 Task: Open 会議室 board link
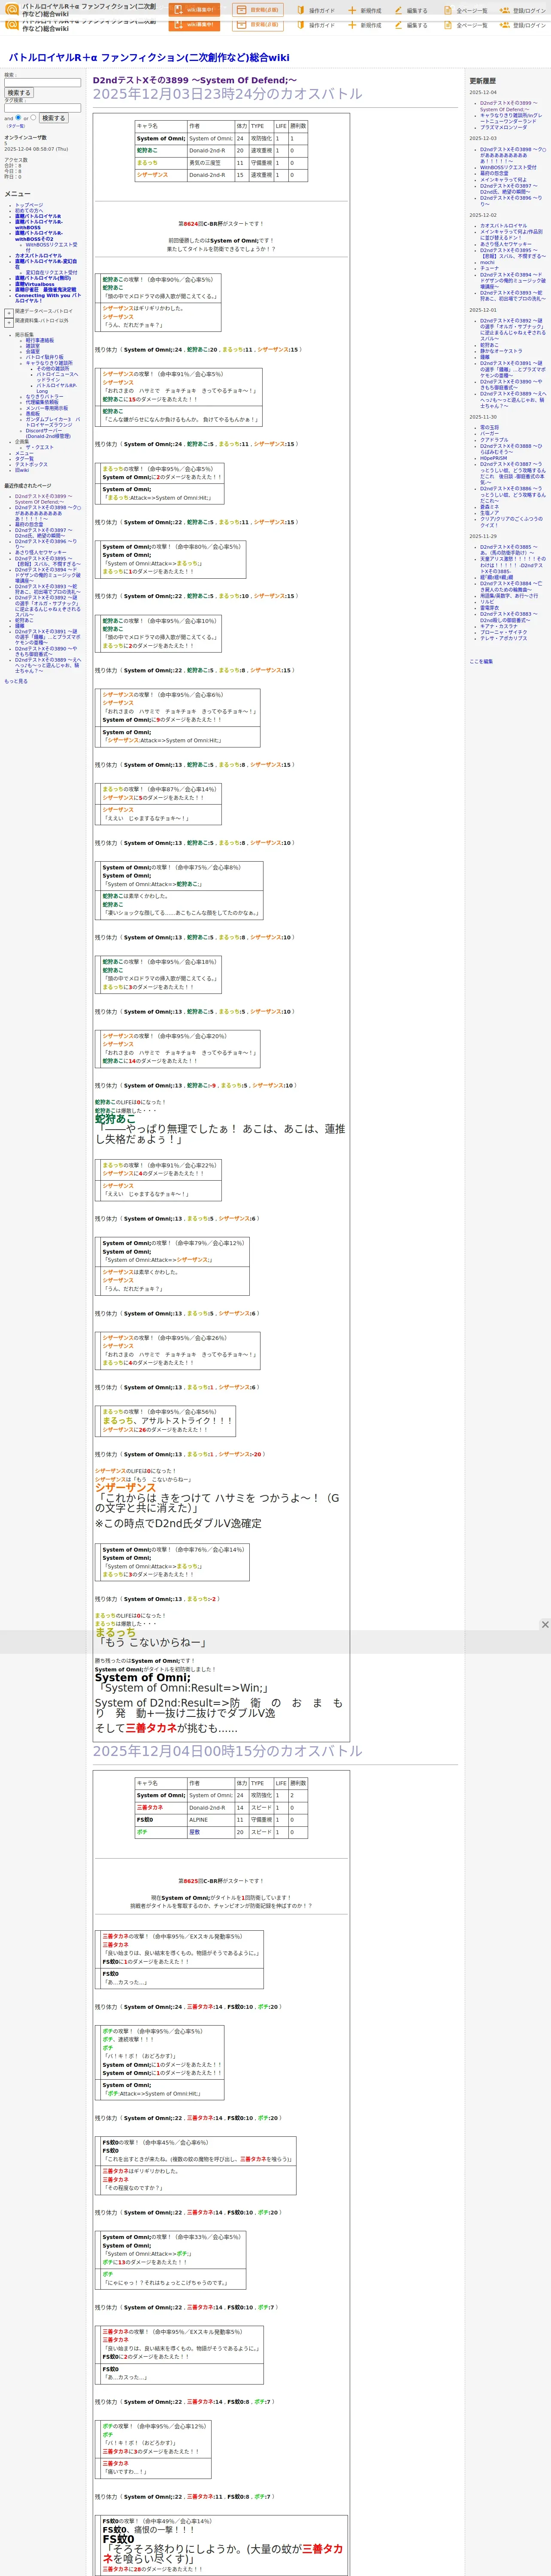click(33, 352)
